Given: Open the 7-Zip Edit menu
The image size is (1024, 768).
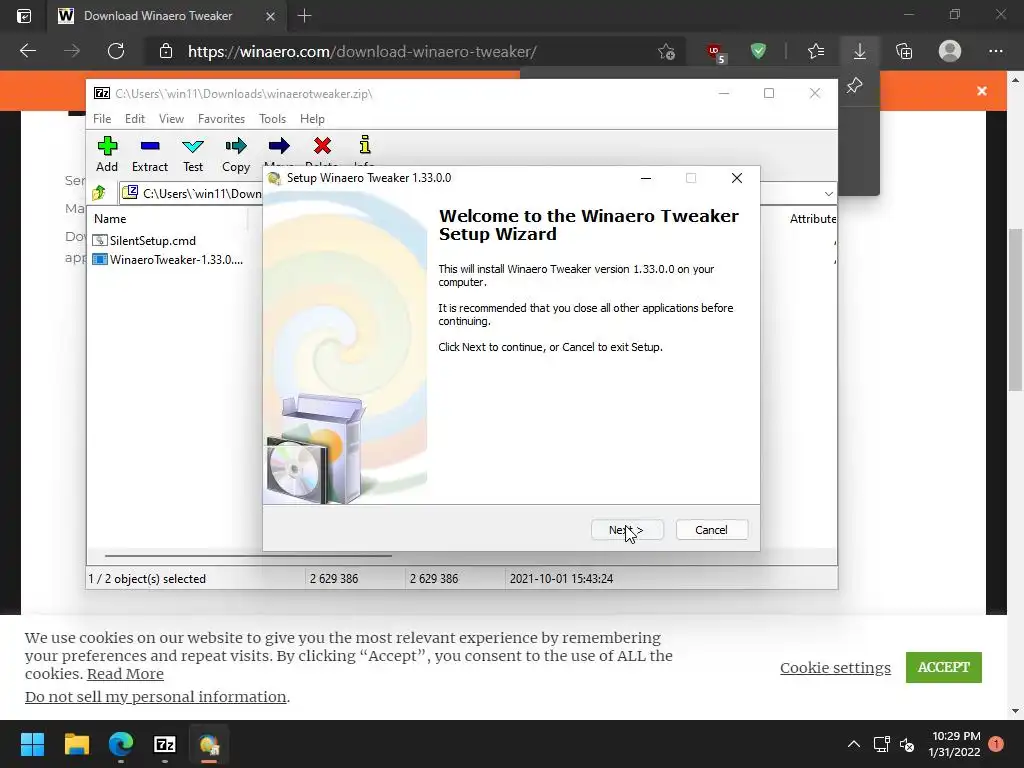Looking at the screenshot, I should (135, 119).
